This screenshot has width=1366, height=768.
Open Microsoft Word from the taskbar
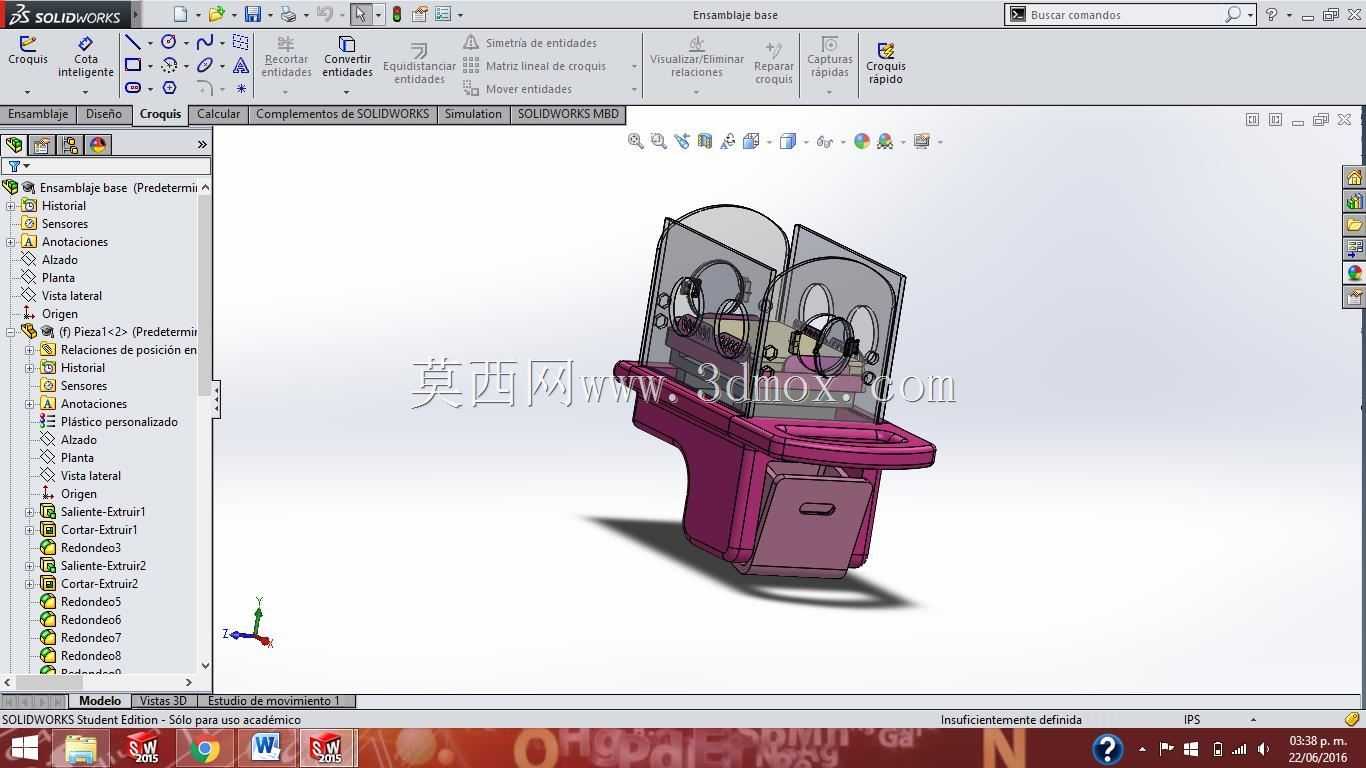coord(265,748)
